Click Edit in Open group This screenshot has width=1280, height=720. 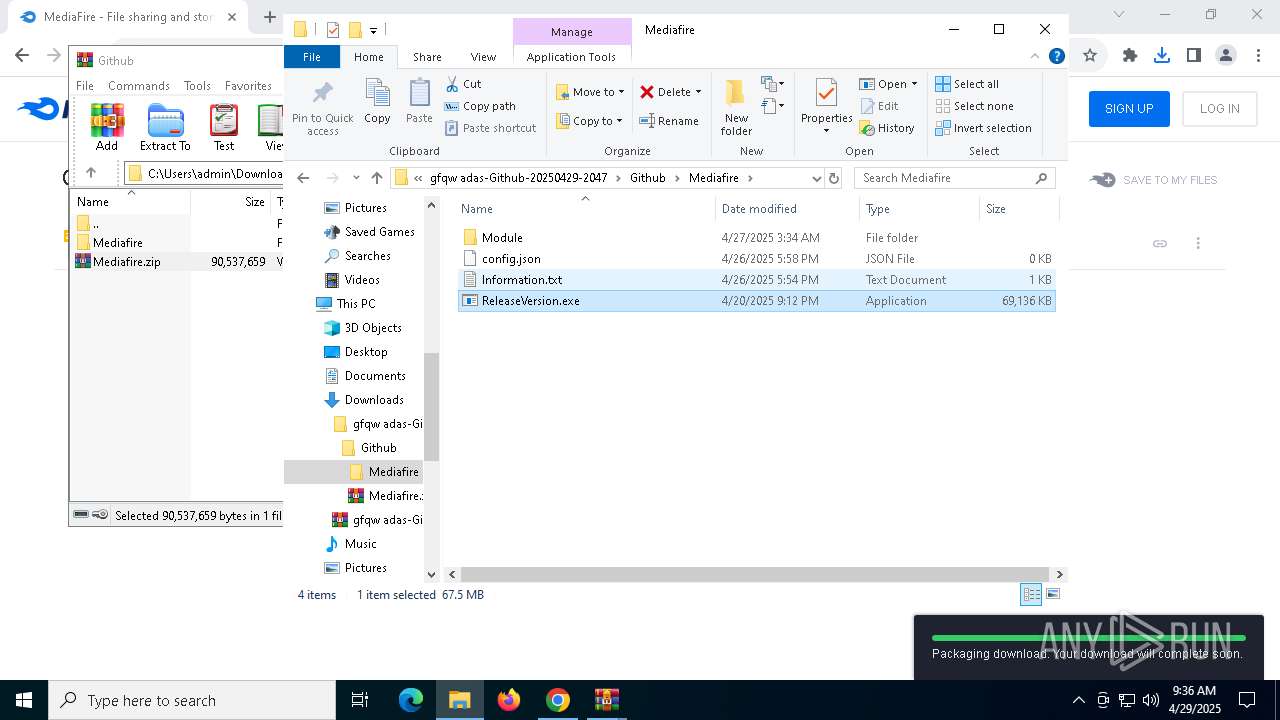[x=878, y=106]
